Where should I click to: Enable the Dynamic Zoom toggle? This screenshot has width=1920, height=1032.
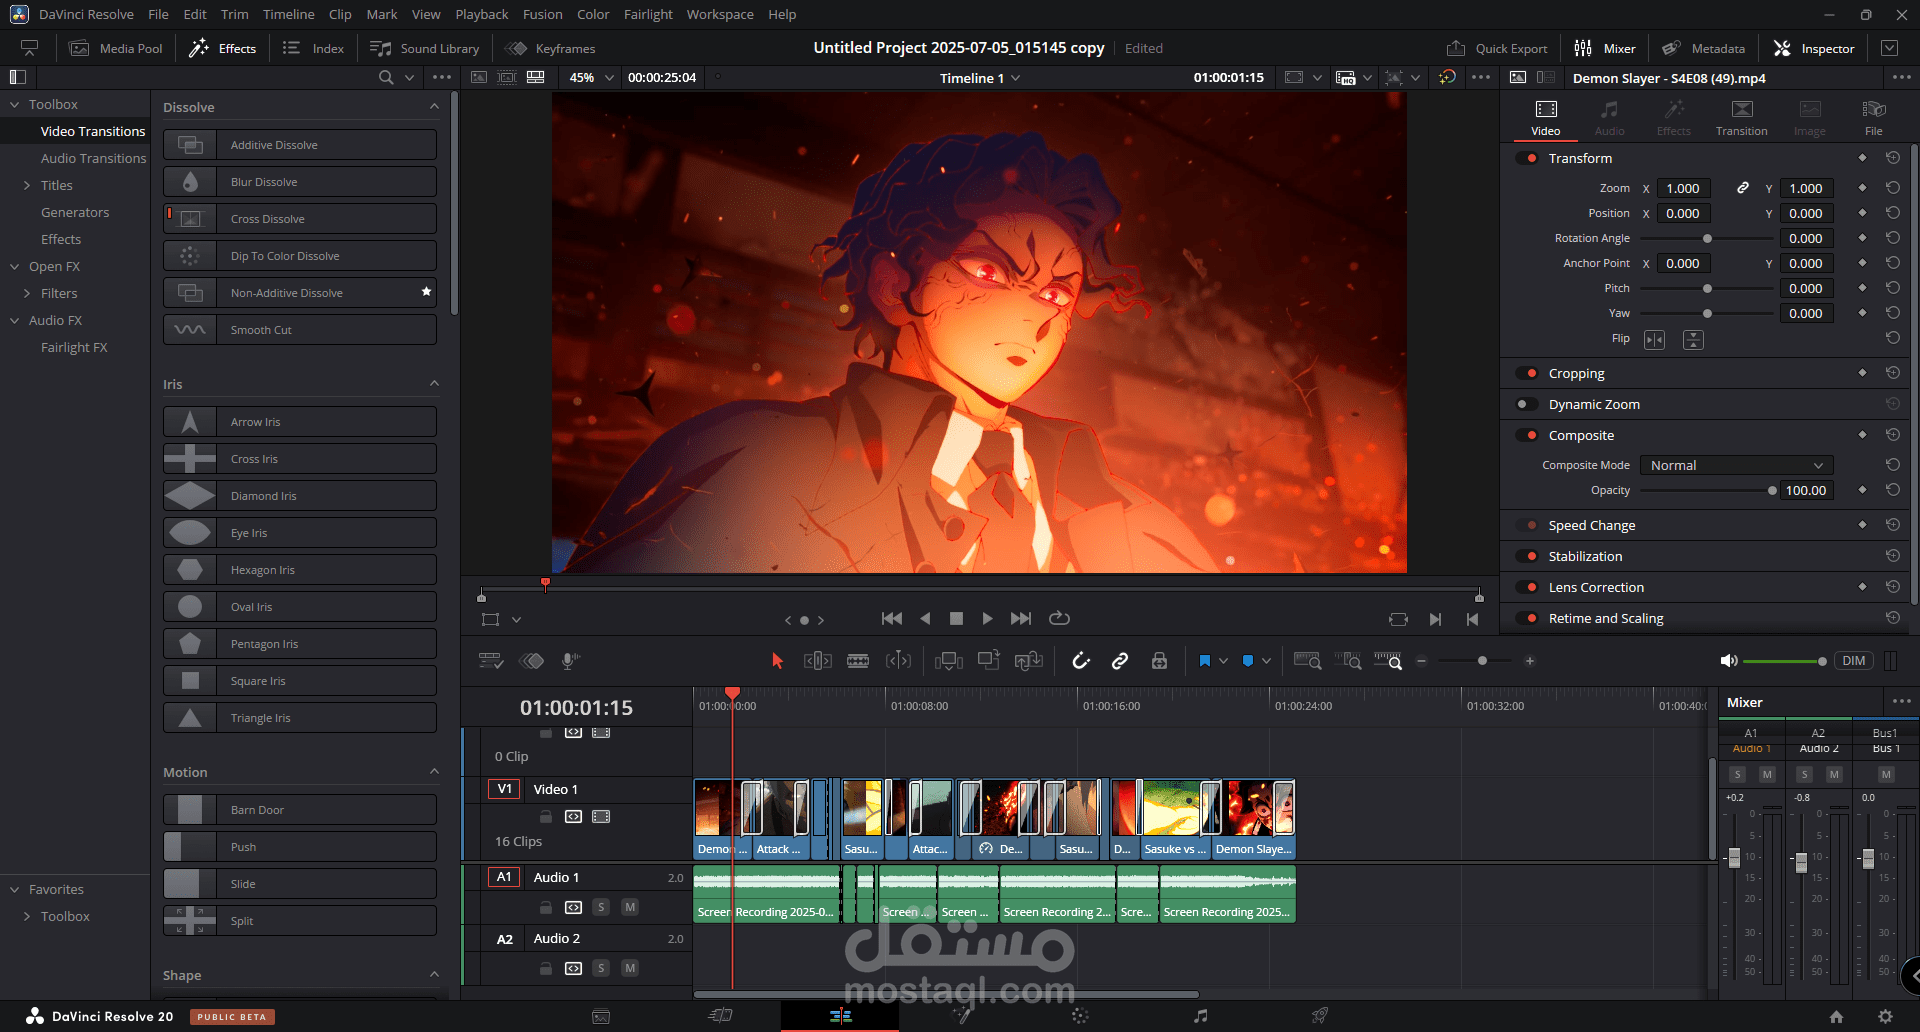pos(1527,404)
